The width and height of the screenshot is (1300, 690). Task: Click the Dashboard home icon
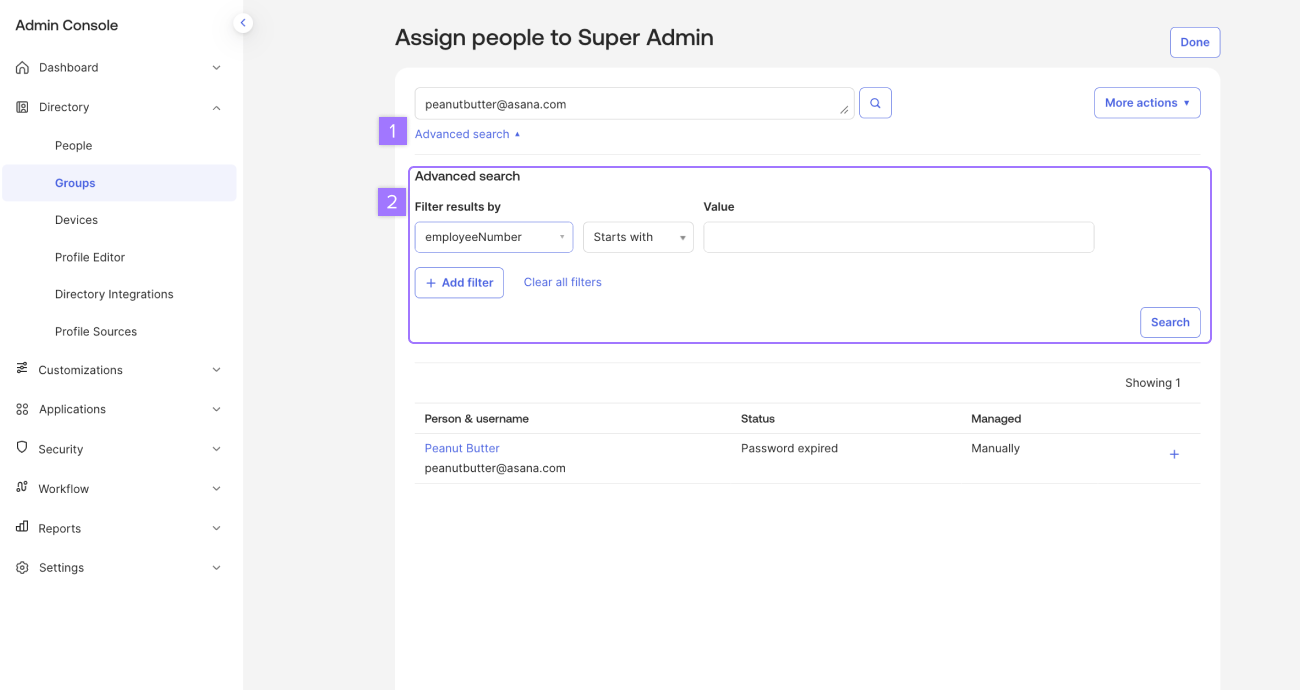(x=22, y=68)
